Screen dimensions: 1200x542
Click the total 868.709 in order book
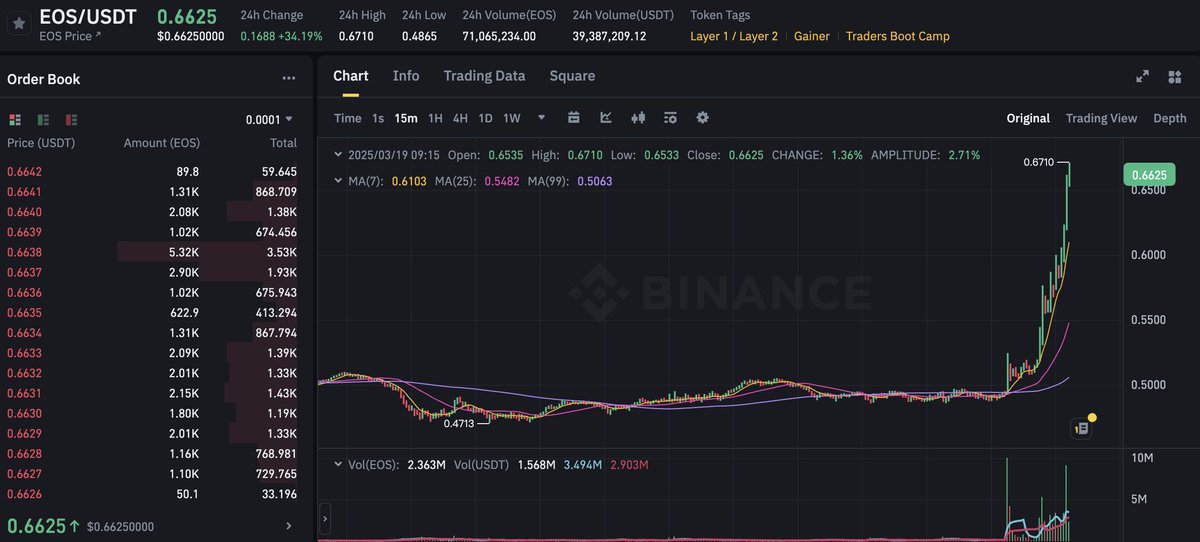point(276,192)
